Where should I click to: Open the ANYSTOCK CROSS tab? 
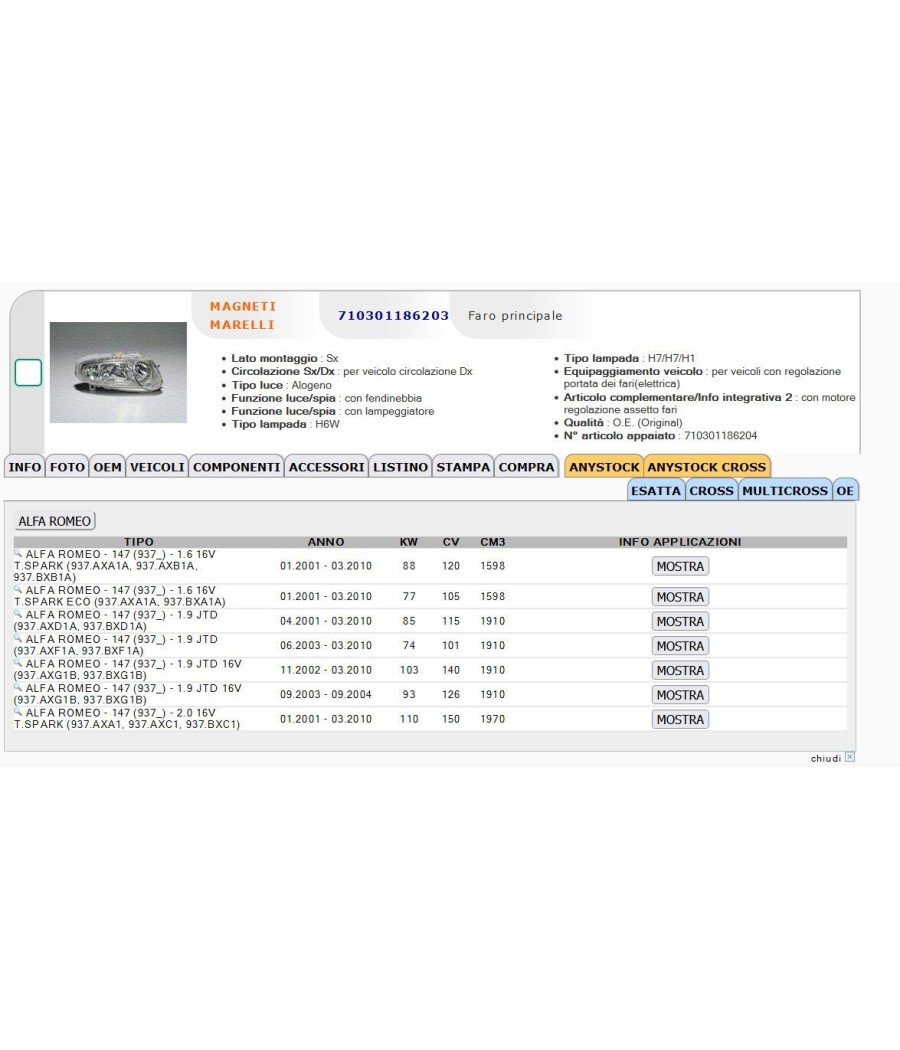[706, 467]
